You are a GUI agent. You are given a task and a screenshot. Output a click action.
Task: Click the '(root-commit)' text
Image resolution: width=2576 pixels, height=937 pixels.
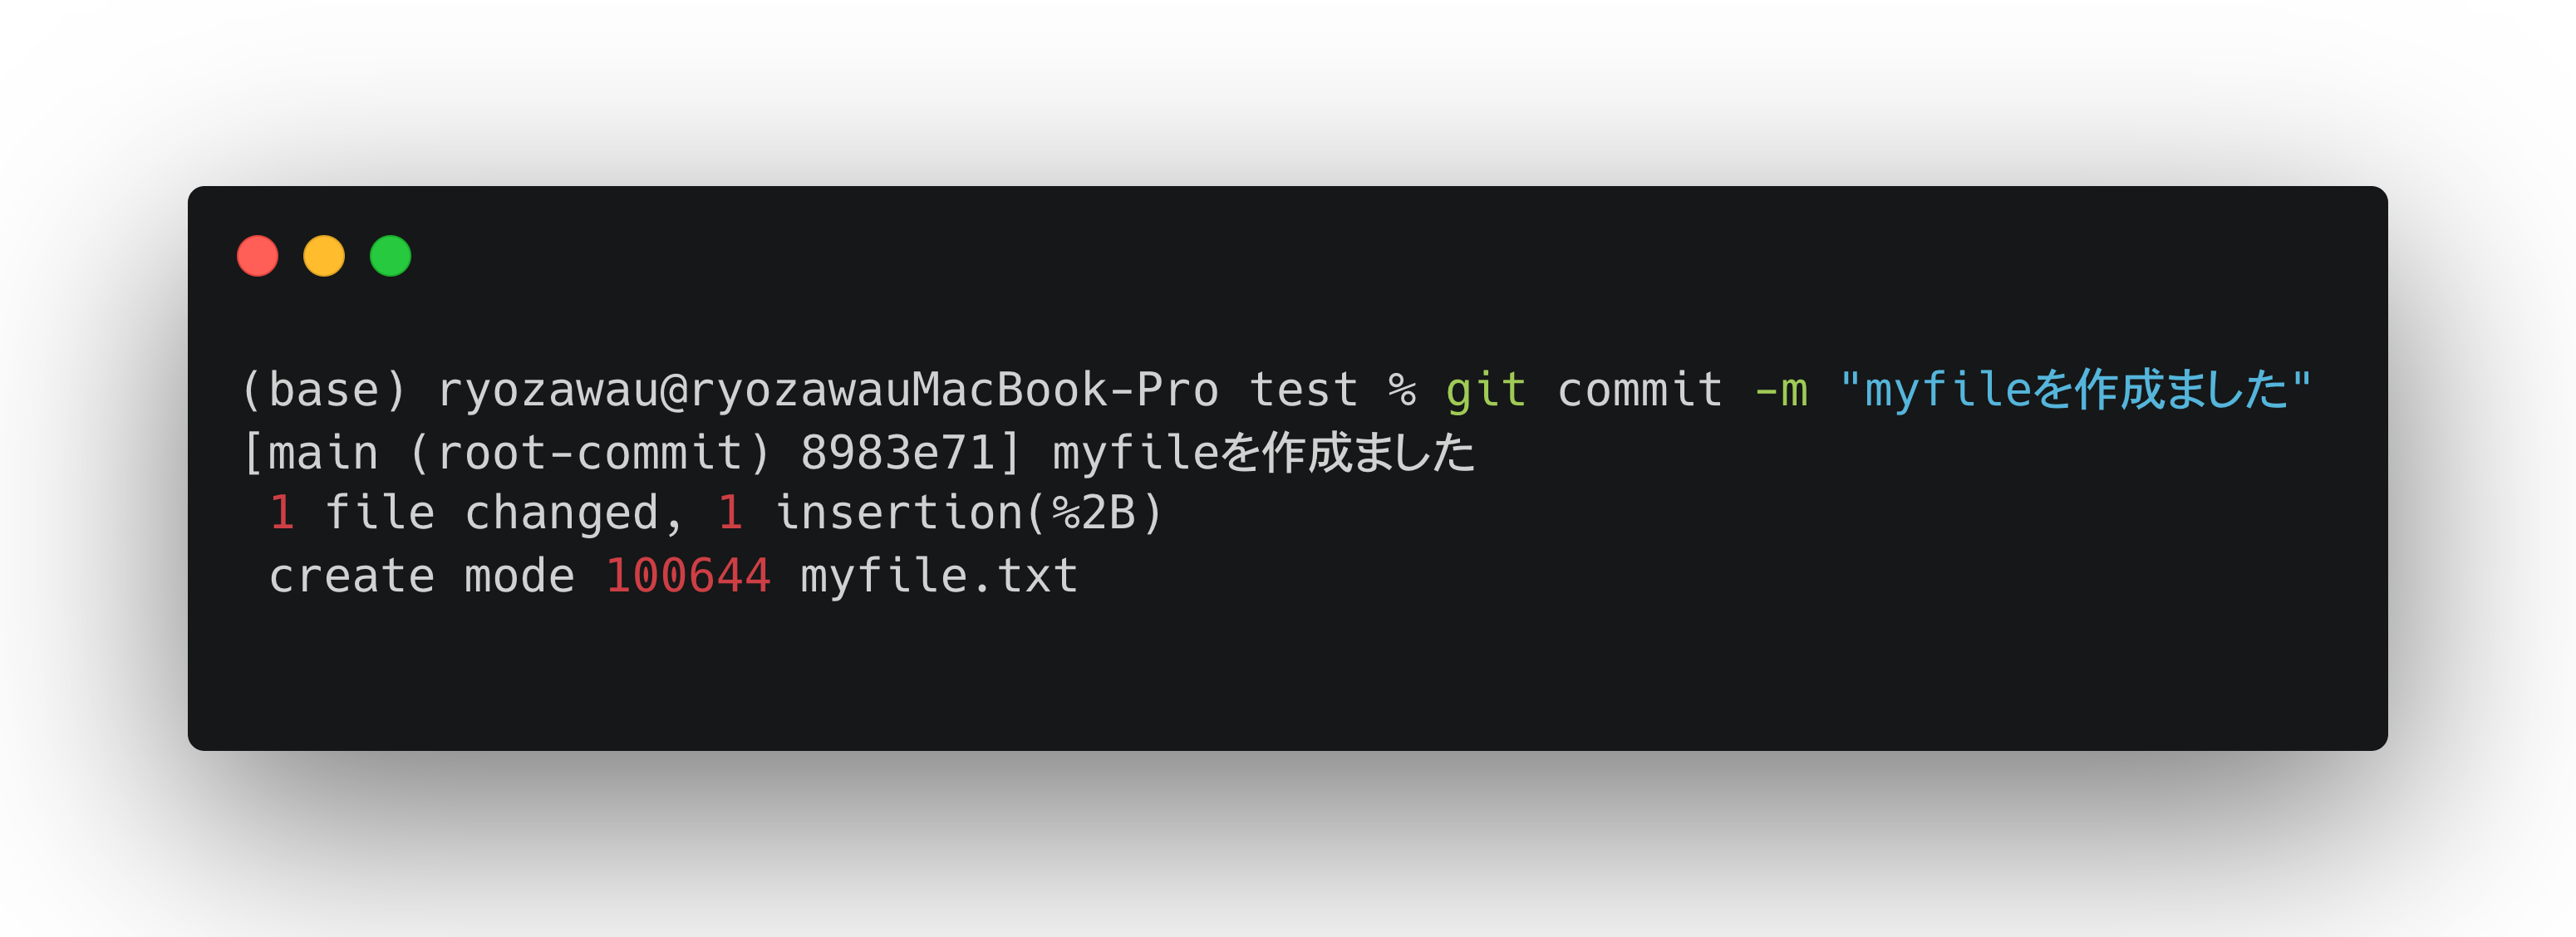(x=590, y=453)
